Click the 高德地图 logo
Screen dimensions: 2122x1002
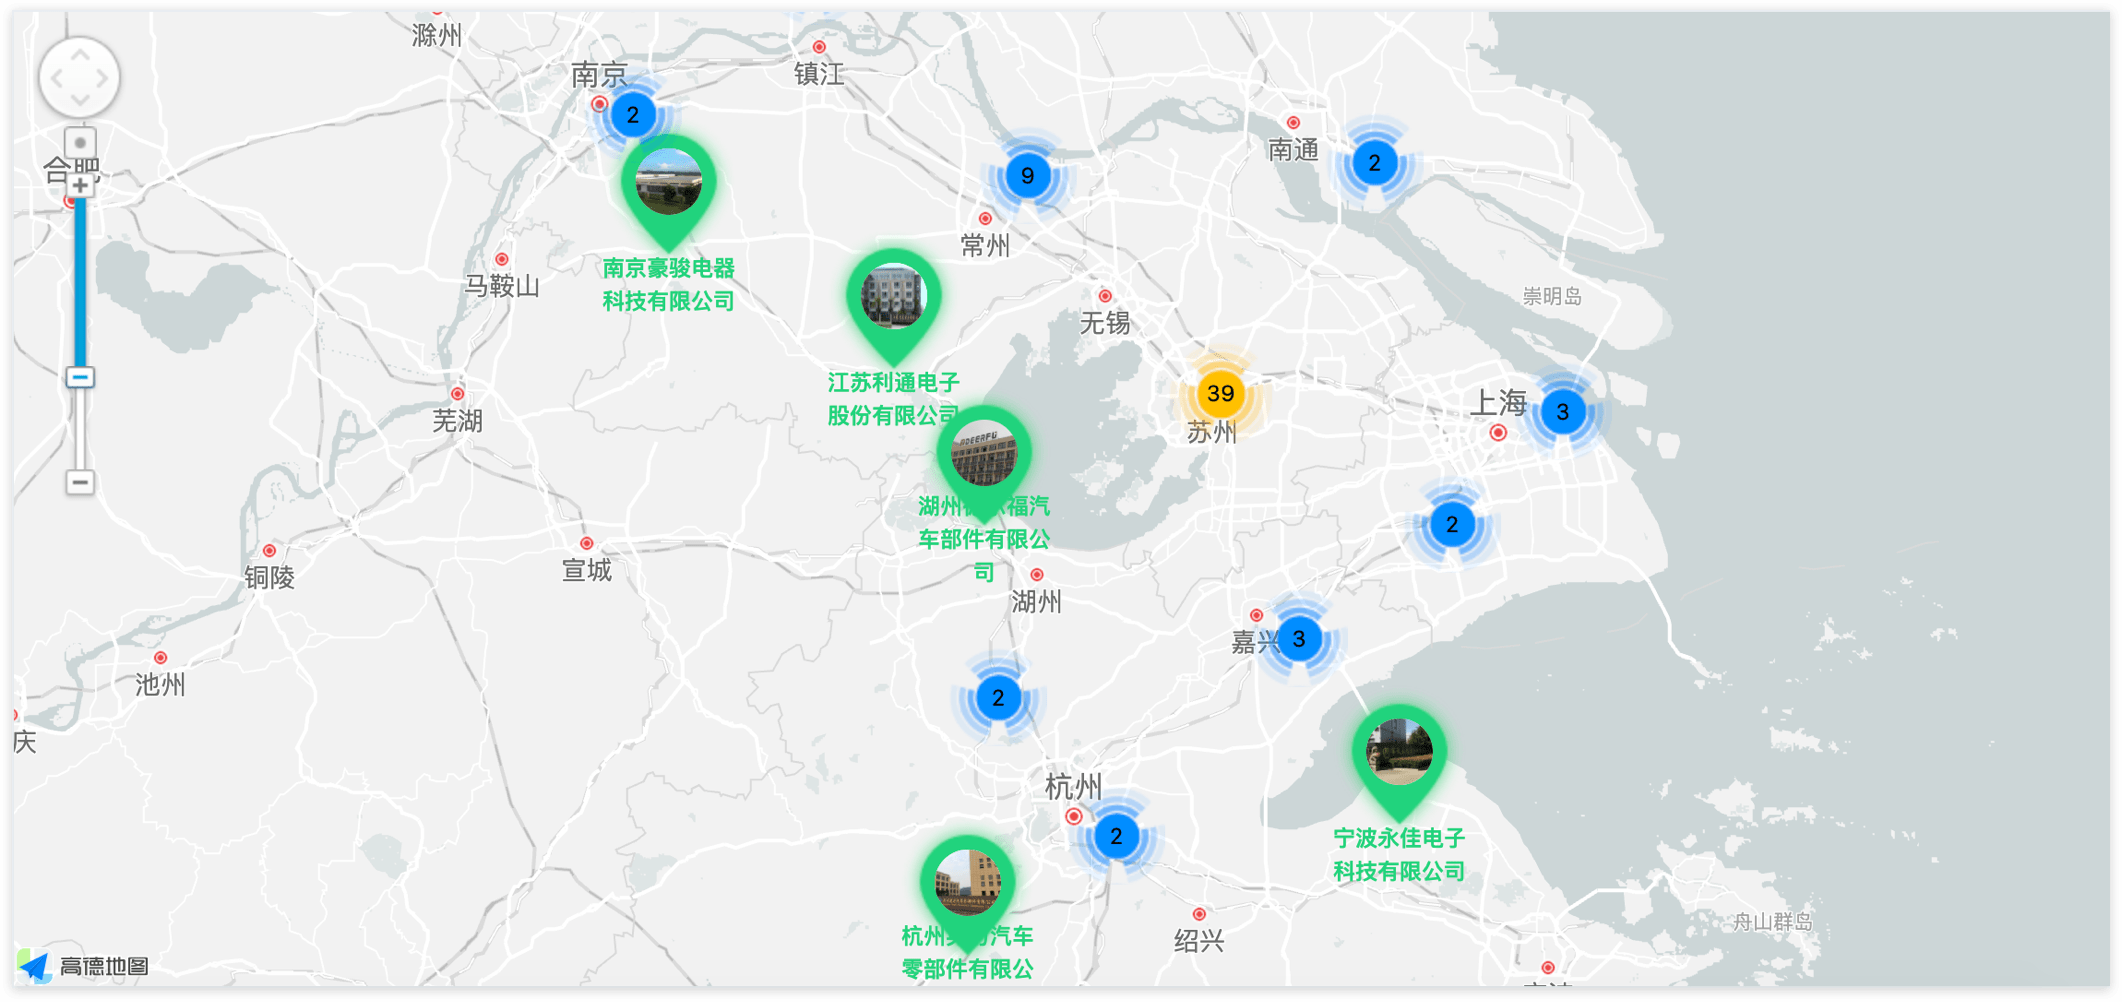pos(85,966)
